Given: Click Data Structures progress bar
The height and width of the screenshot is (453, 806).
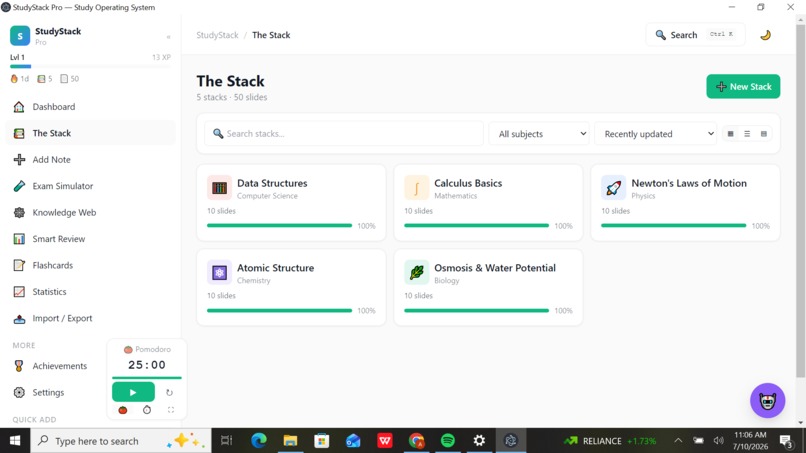Looking at the screenshot, I should point(280,225).
